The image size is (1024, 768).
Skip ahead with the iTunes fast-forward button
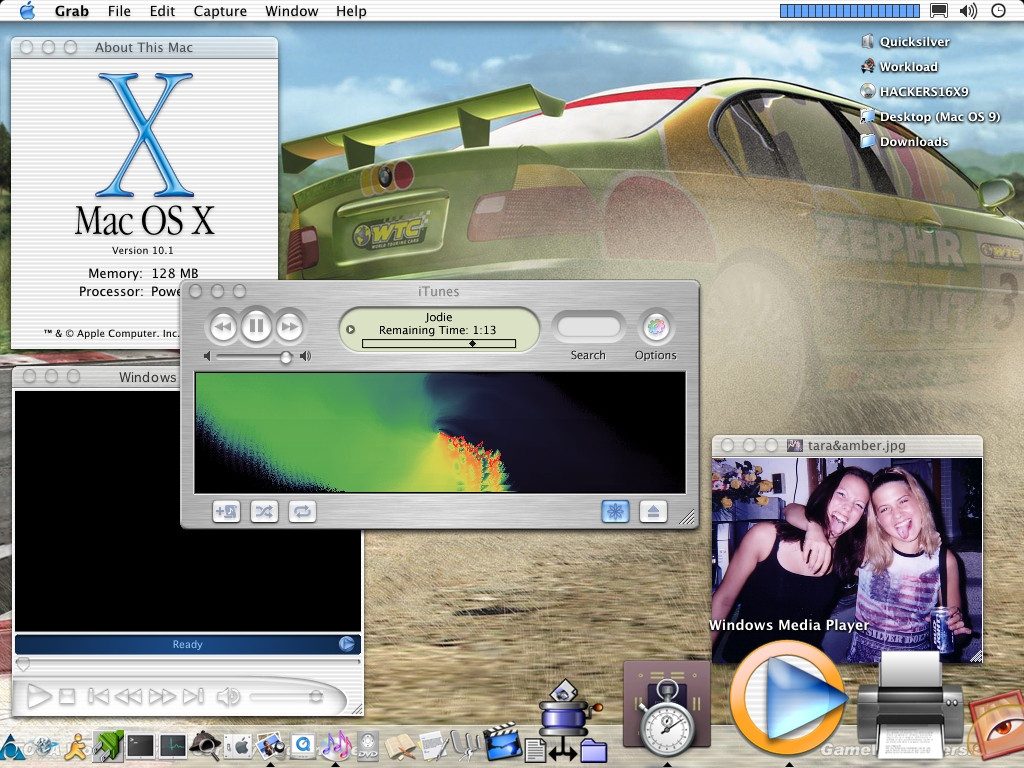(289, 327)
